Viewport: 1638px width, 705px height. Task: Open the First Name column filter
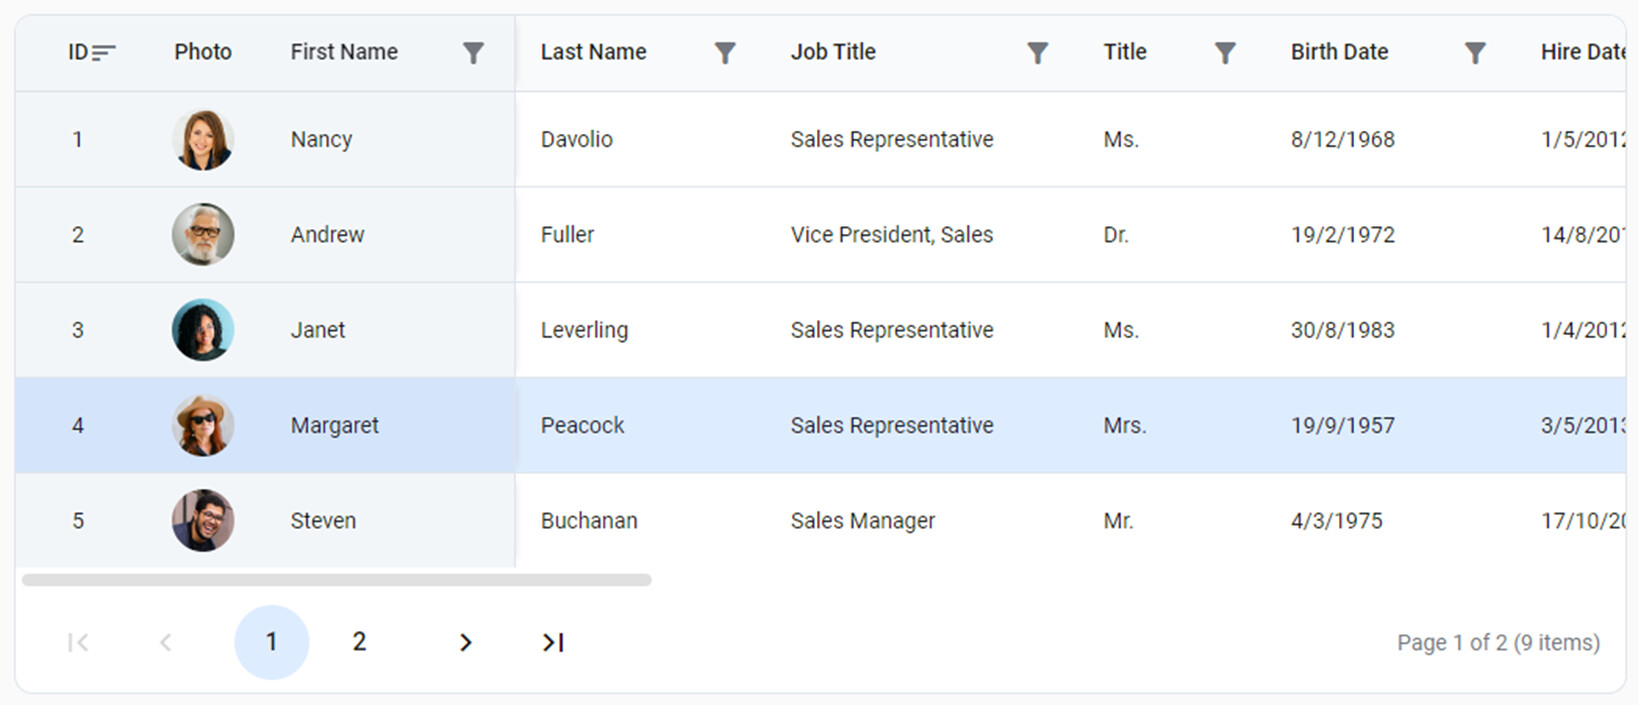coord(473,53)
